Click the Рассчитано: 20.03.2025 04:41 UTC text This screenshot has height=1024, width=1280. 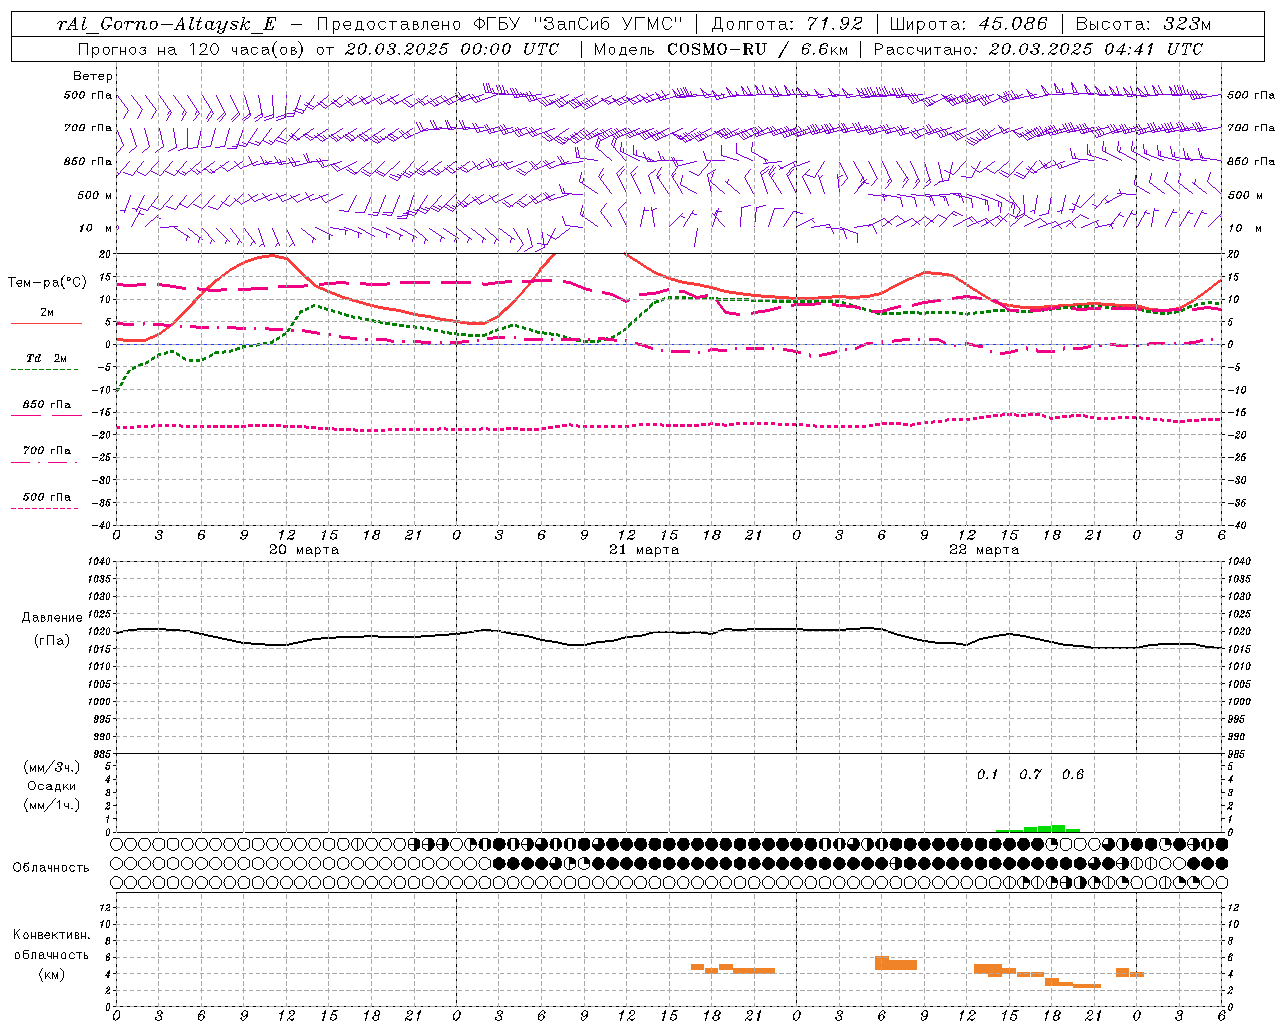pyautogui.click(x=1037, y=49)
